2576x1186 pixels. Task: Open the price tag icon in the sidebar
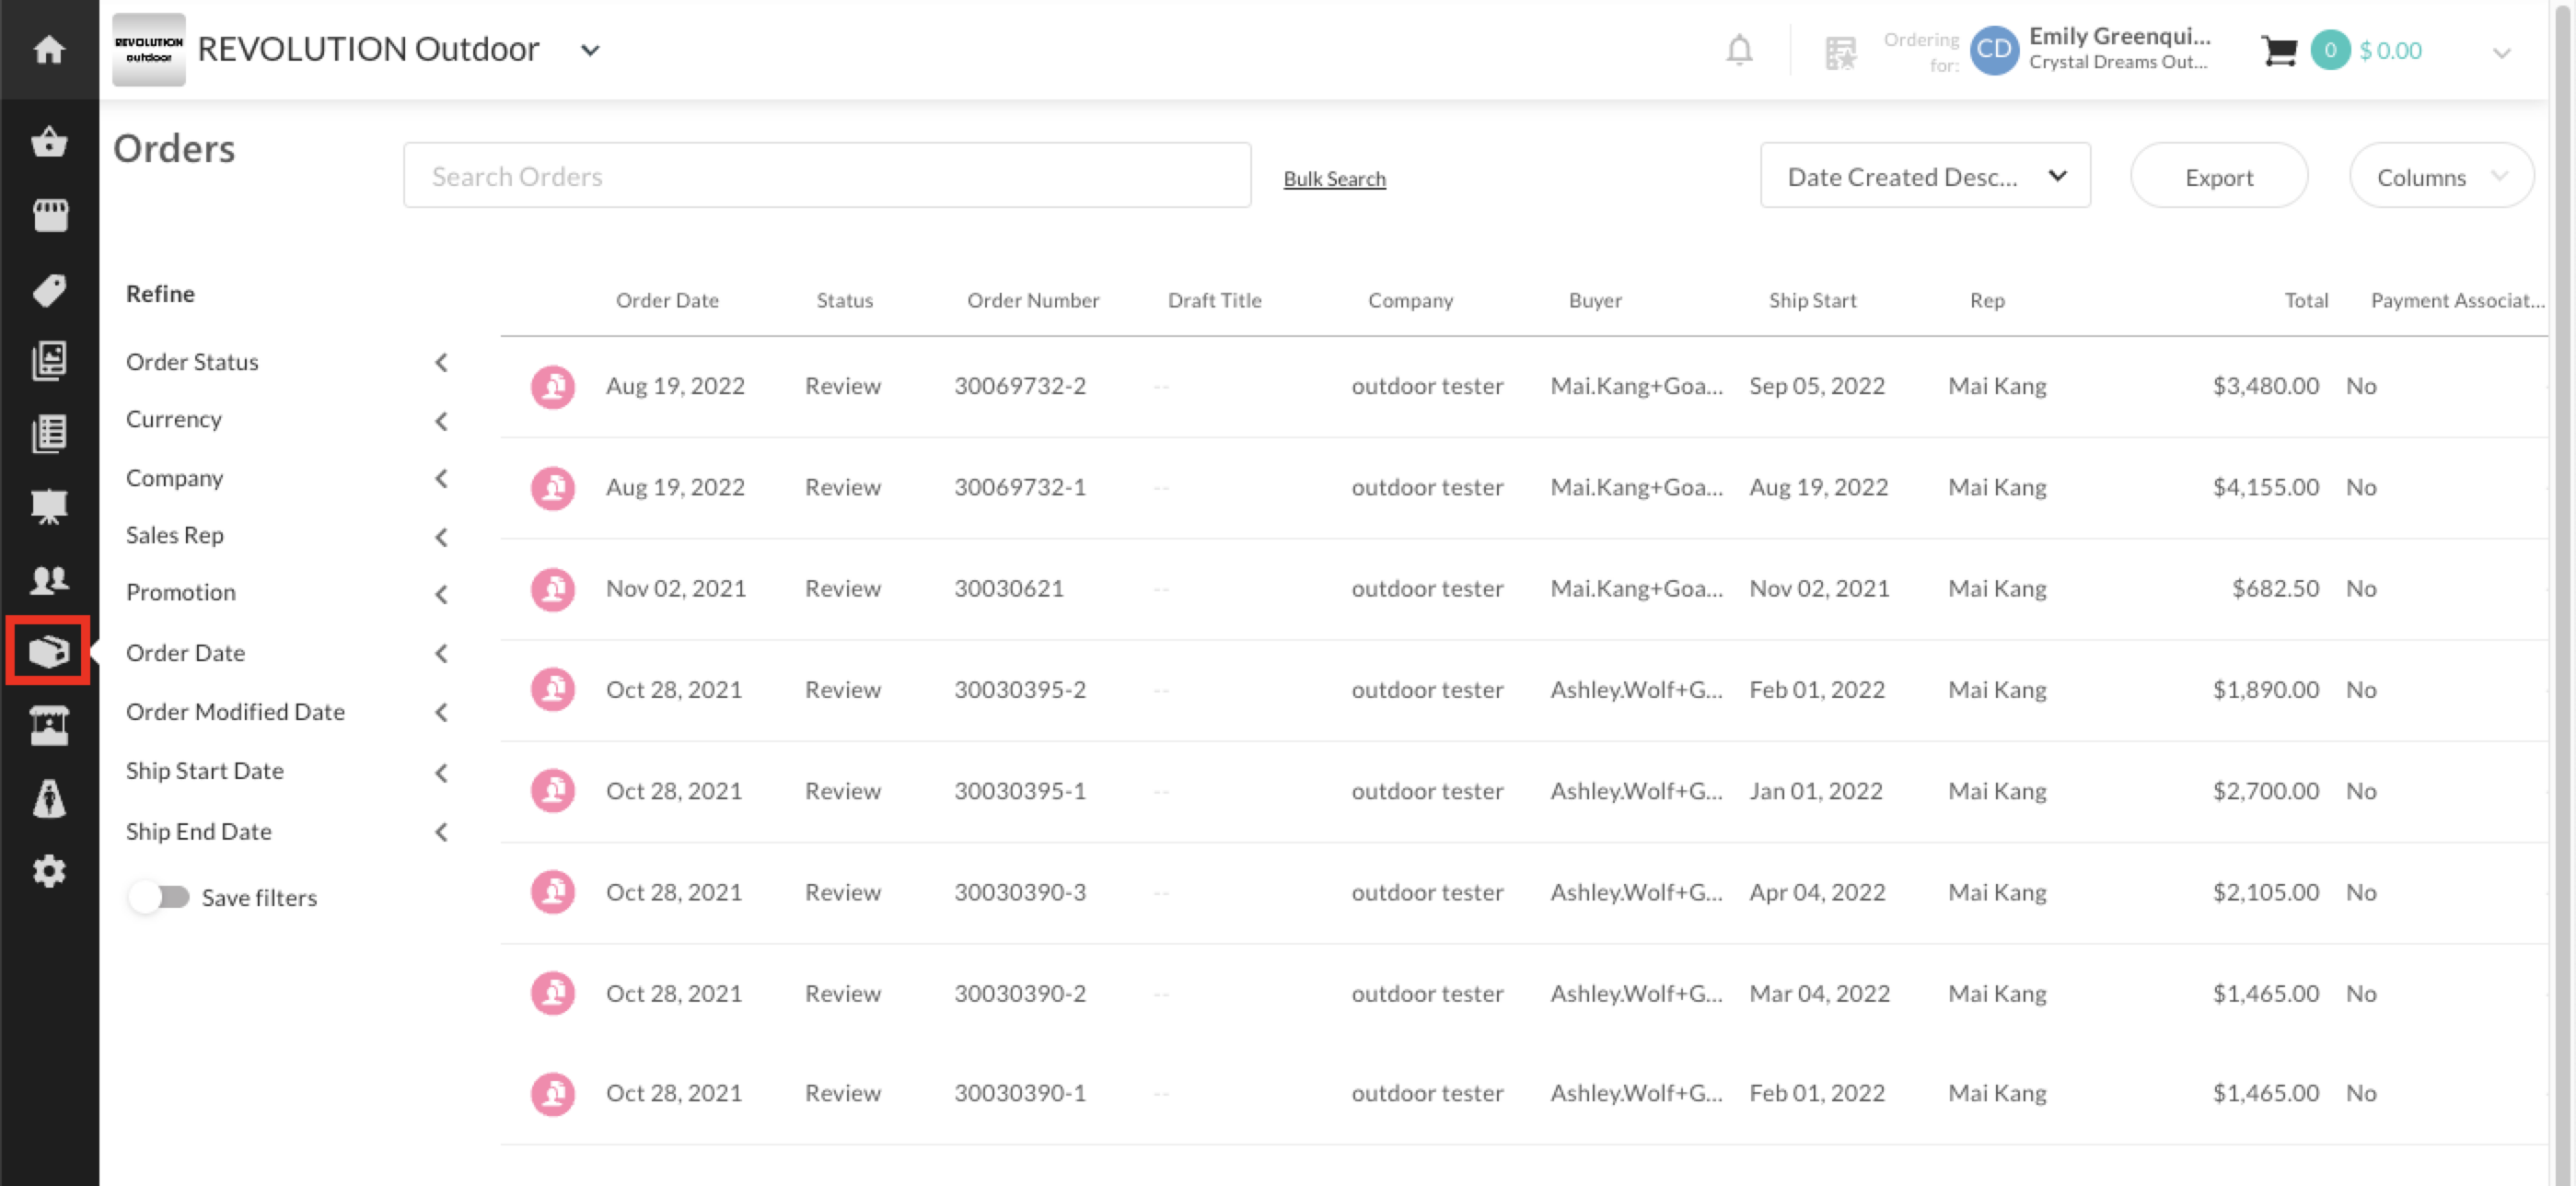pyautogui.click(x=47, y=289)
